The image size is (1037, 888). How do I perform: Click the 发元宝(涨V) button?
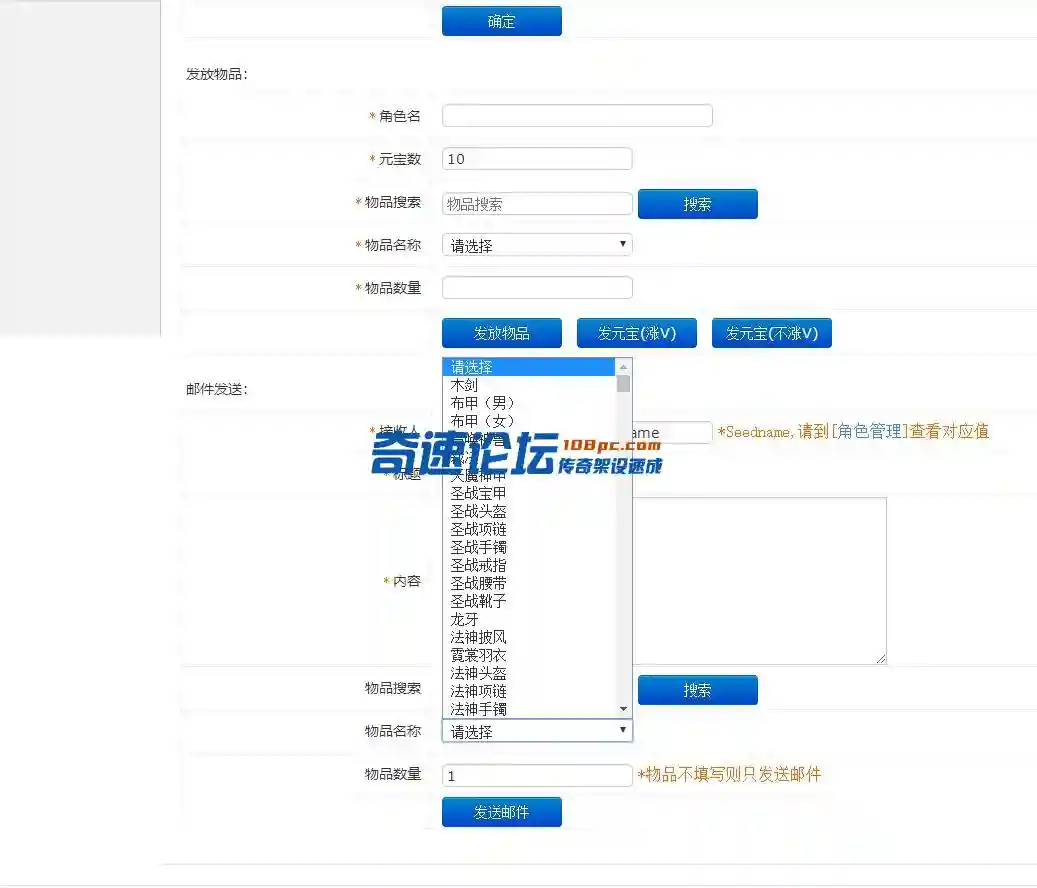[x=636, y=333]
